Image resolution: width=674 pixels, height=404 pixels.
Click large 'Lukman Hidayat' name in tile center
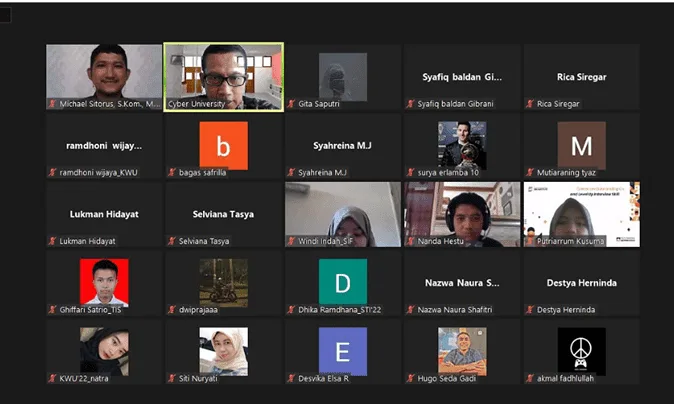tap(104, 214)
